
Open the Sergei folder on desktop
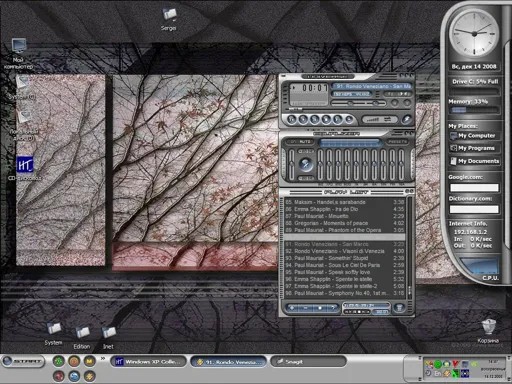click(x=169, y=19)
